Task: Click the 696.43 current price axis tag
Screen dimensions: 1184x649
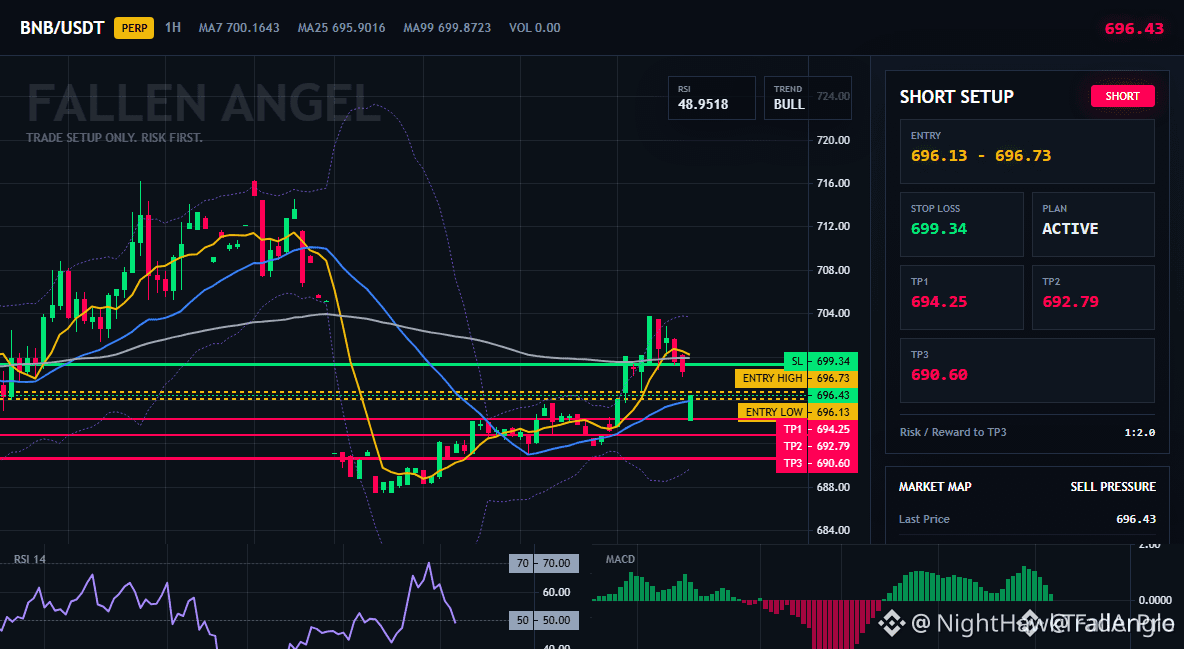Action: 833,395
